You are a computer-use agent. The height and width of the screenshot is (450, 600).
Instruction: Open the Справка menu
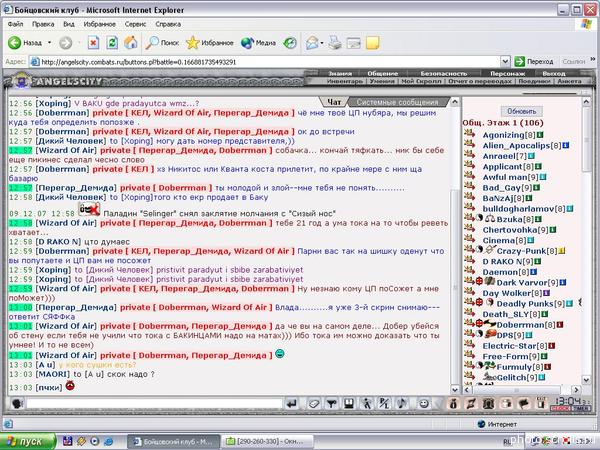click(168, 24)
